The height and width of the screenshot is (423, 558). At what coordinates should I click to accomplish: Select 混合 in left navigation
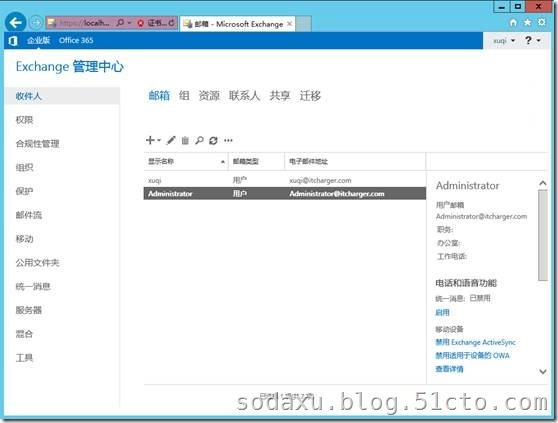pos(24,334)
